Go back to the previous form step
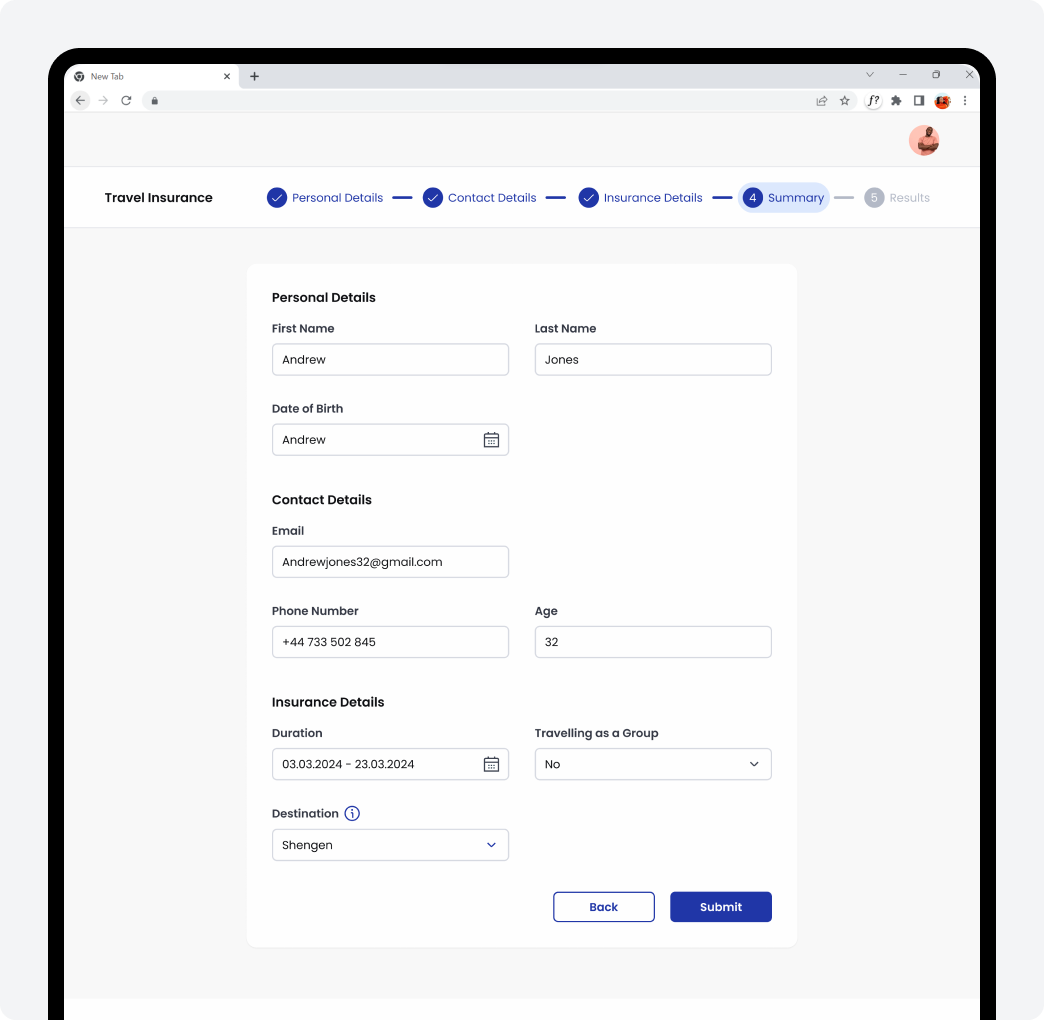 [603, 906]
